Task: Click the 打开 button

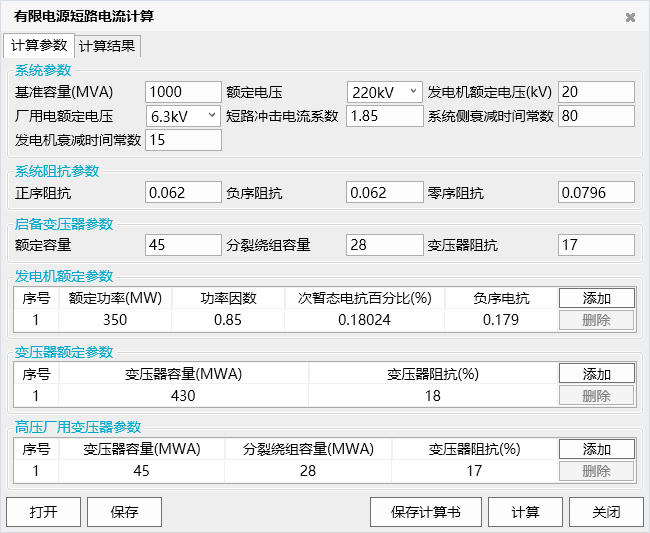Action: [x=43, y=512]
